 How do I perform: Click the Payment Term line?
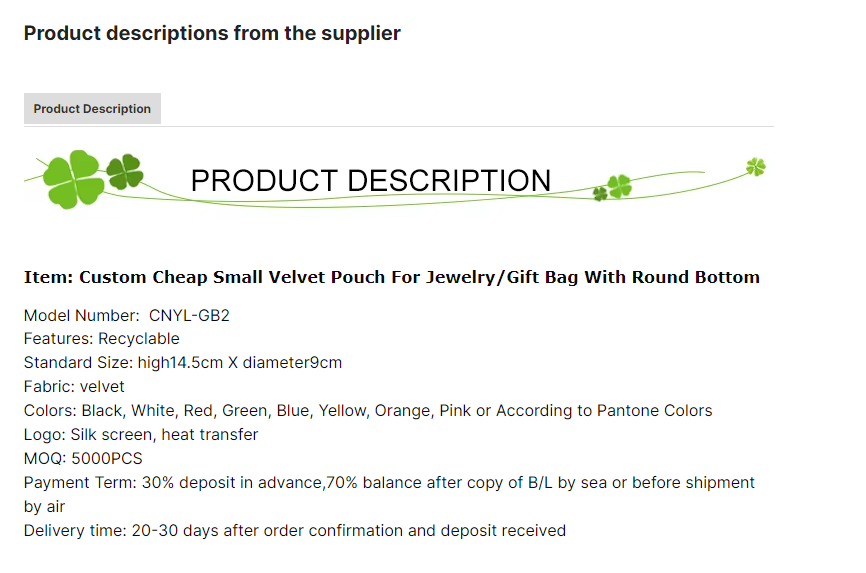click(x=389, y=482)
